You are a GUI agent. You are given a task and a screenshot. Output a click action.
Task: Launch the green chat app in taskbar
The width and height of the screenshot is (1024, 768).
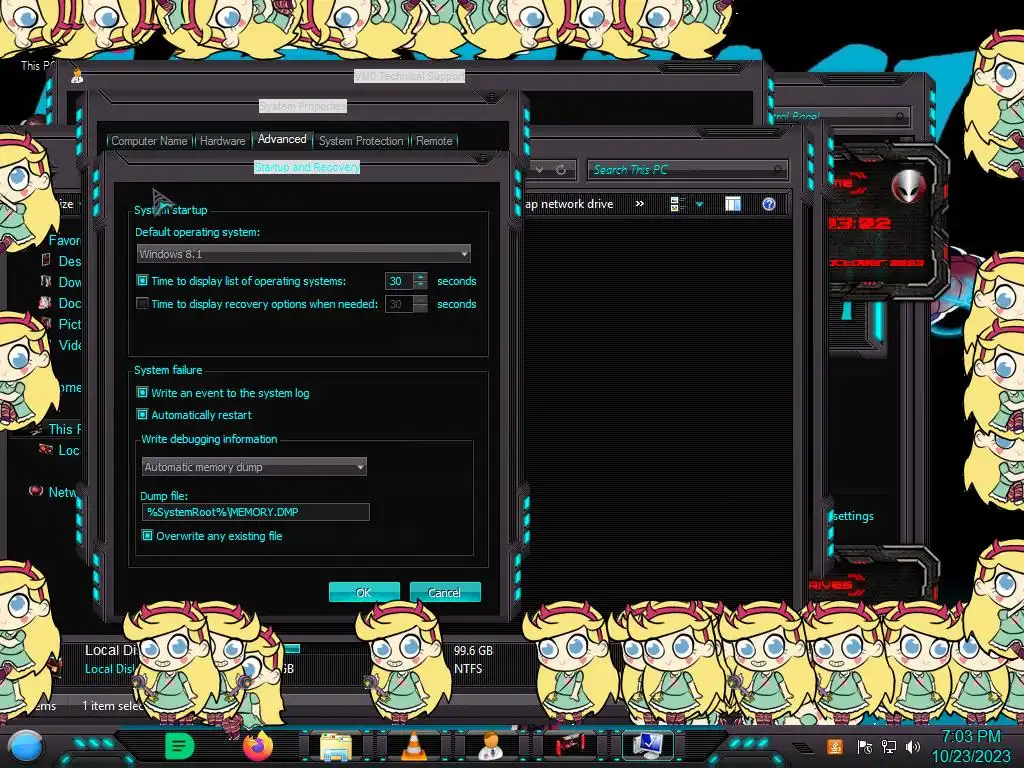[180, 745]
